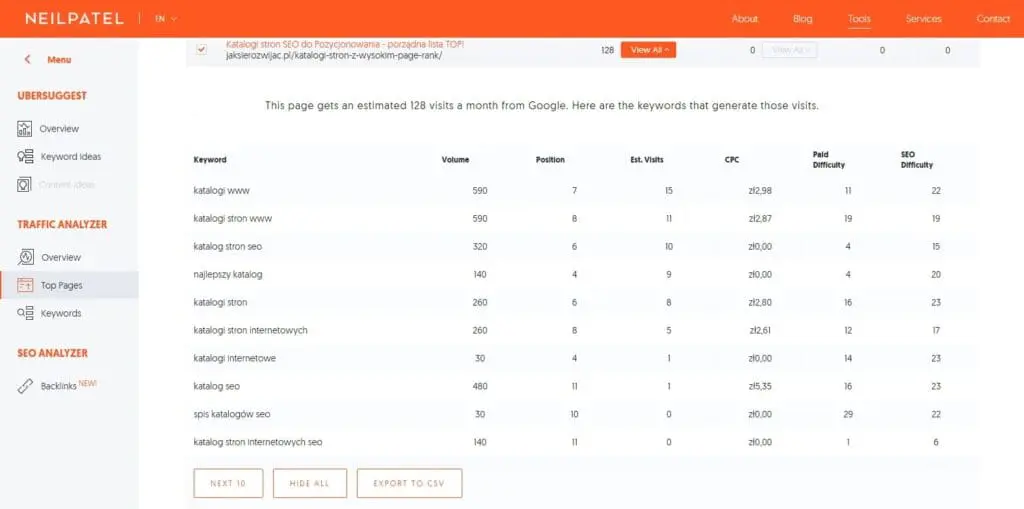Go to Keyword Ideas in sidebar

(x=71, y=157)
